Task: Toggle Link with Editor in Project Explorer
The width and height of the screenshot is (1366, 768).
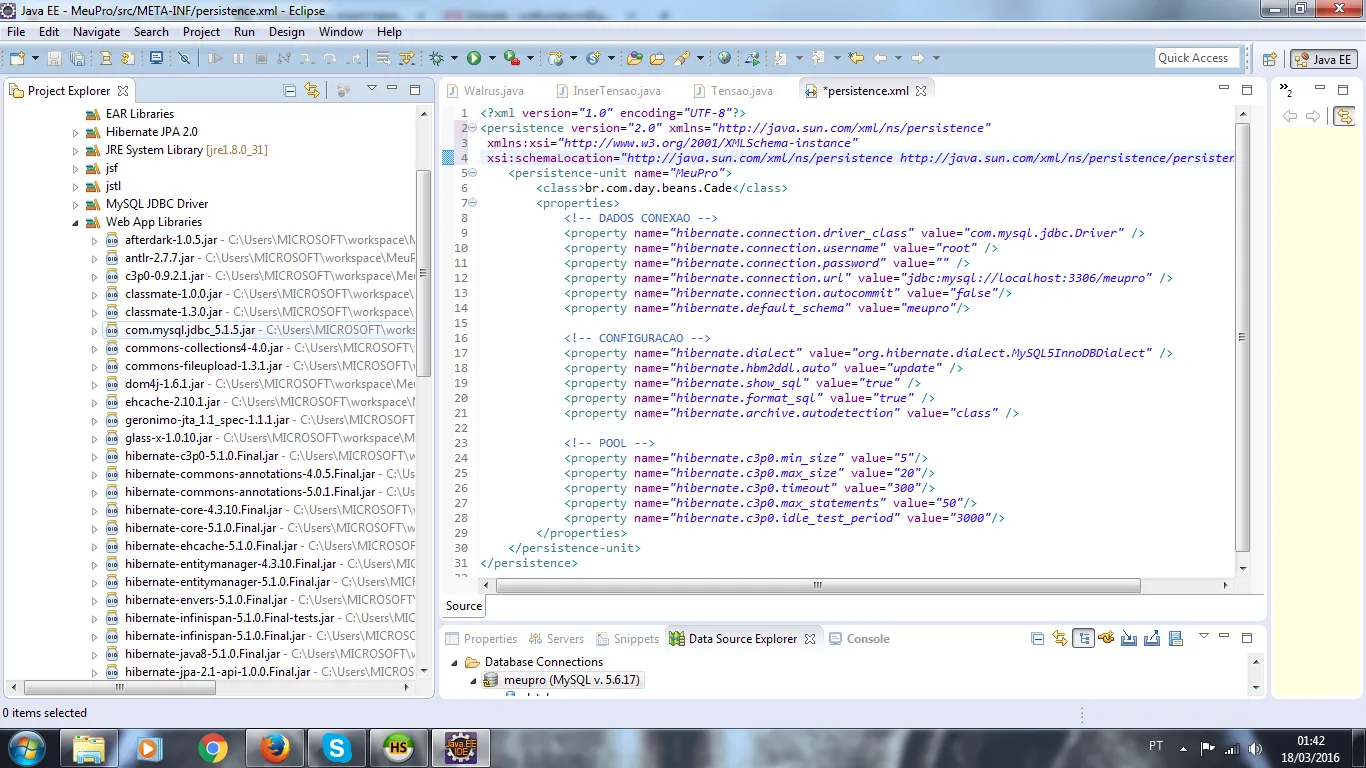Action: tap(312, 90)
